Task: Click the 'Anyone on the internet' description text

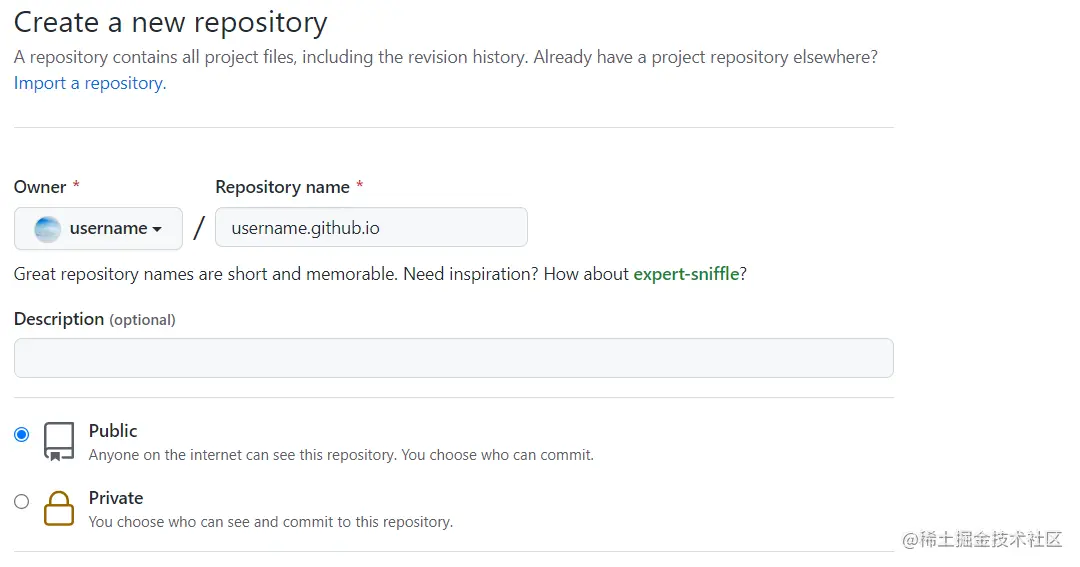Action: tap(341, 455)
